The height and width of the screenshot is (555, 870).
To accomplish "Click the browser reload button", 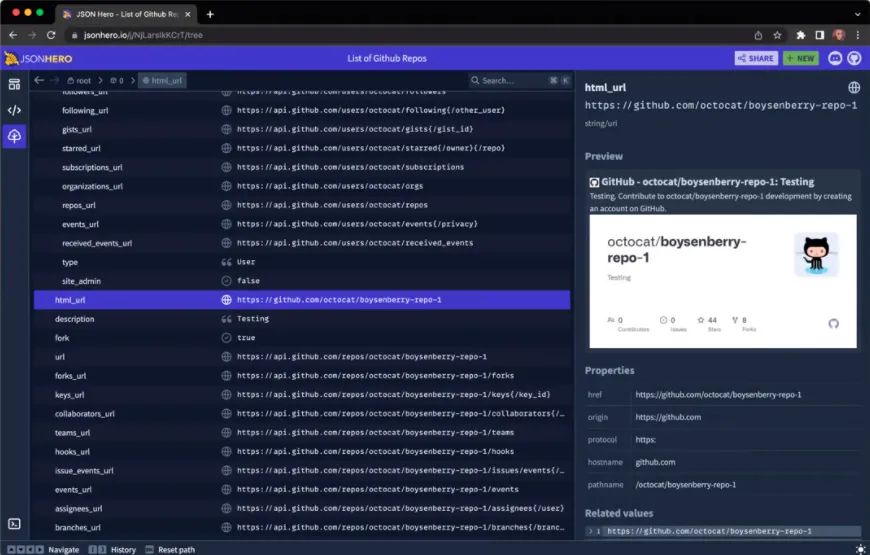I will (x=51, y=35).
